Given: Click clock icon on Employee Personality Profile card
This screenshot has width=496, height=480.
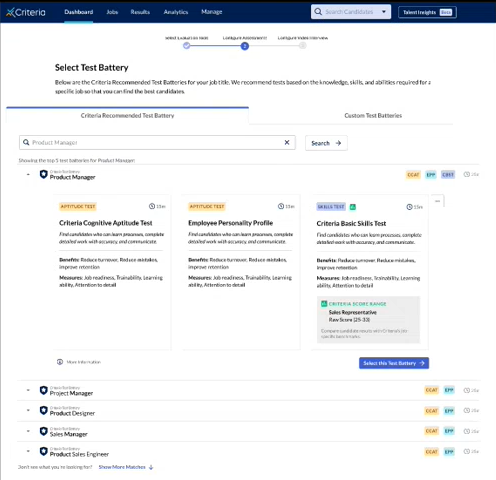Looking at the screenshot, I should point(281,206).
